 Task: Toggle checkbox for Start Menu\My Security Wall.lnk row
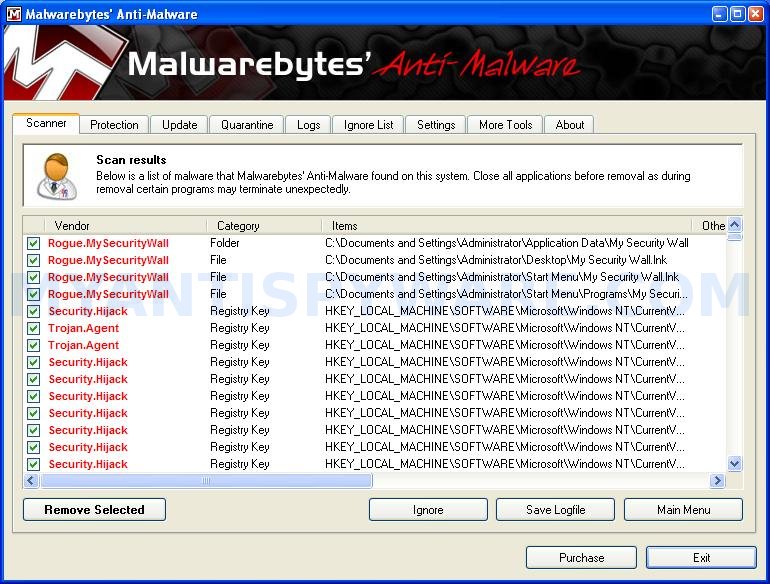pos(33,277)
